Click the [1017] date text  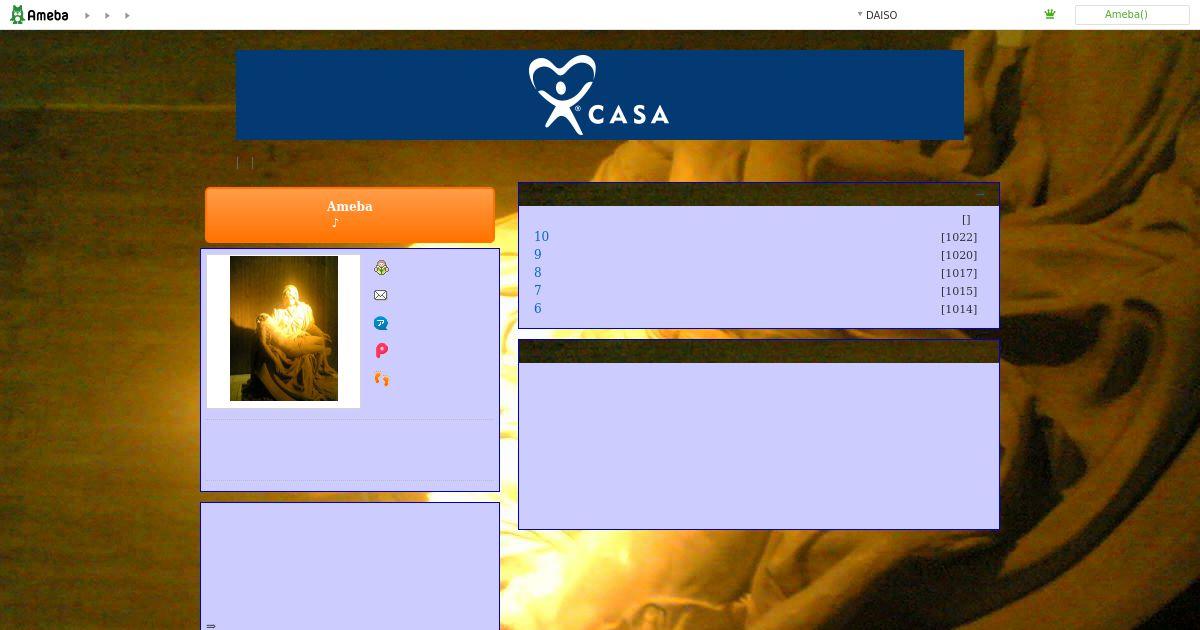coord(959,273)
